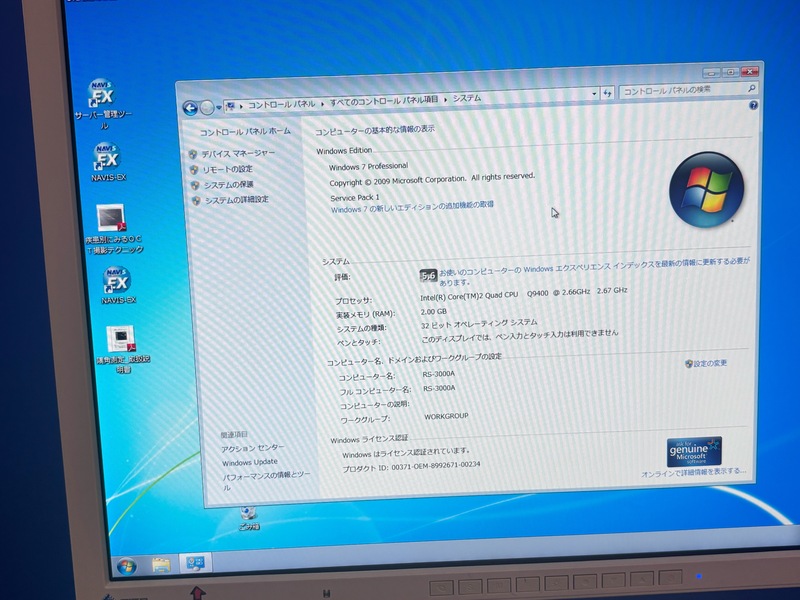Open コントロール パネル ホーム in the sidebar
This screenshot has width=800, height=600.
point(245,131)
